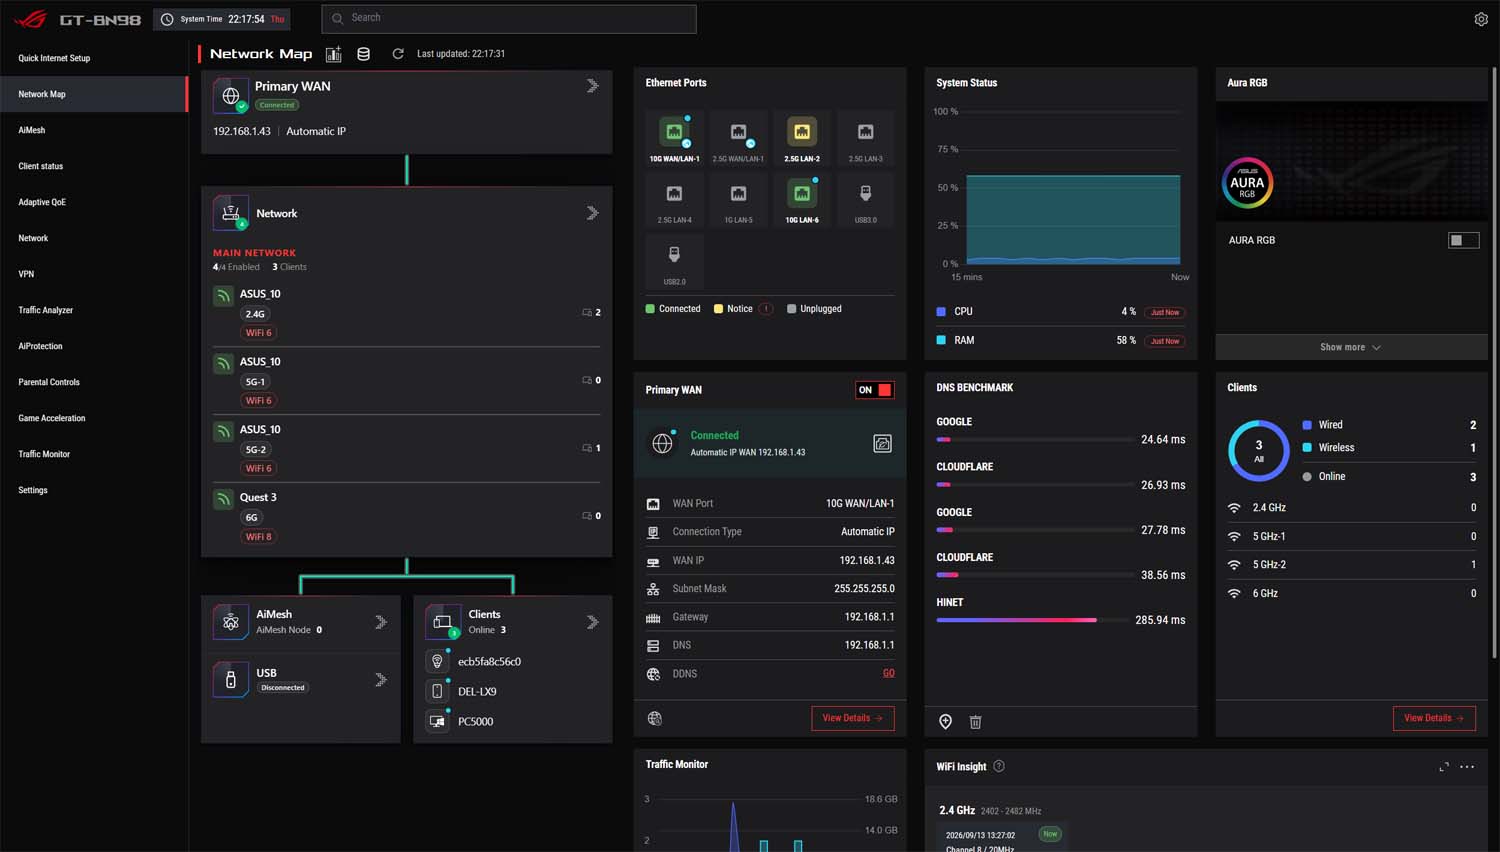
Task: Open the AiMesh card chevron
Action: [x=381, y=622]
